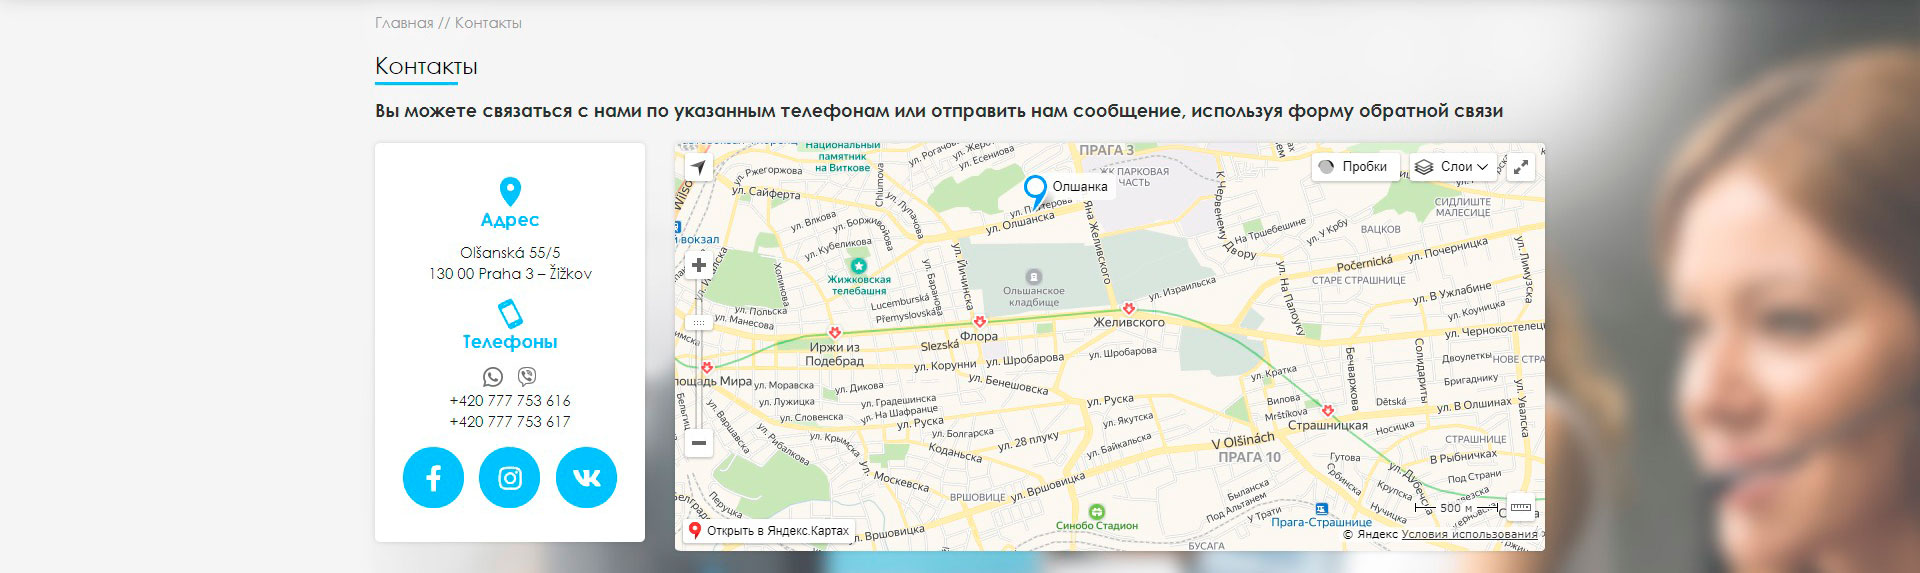Click the map zoom slider handle
This screenshot has width=1920, height=573.
(699, 323)
